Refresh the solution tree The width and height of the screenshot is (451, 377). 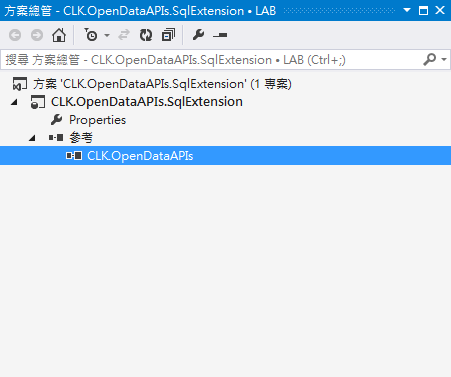(x=146, y=35)
